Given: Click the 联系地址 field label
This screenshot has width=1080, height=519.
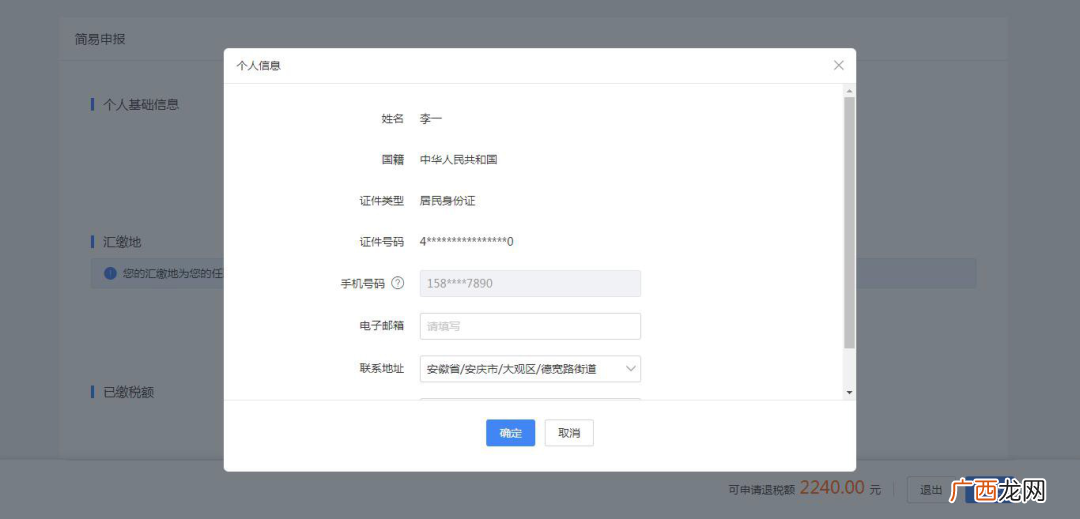Looking at the screenshot, I should (382, 368).
